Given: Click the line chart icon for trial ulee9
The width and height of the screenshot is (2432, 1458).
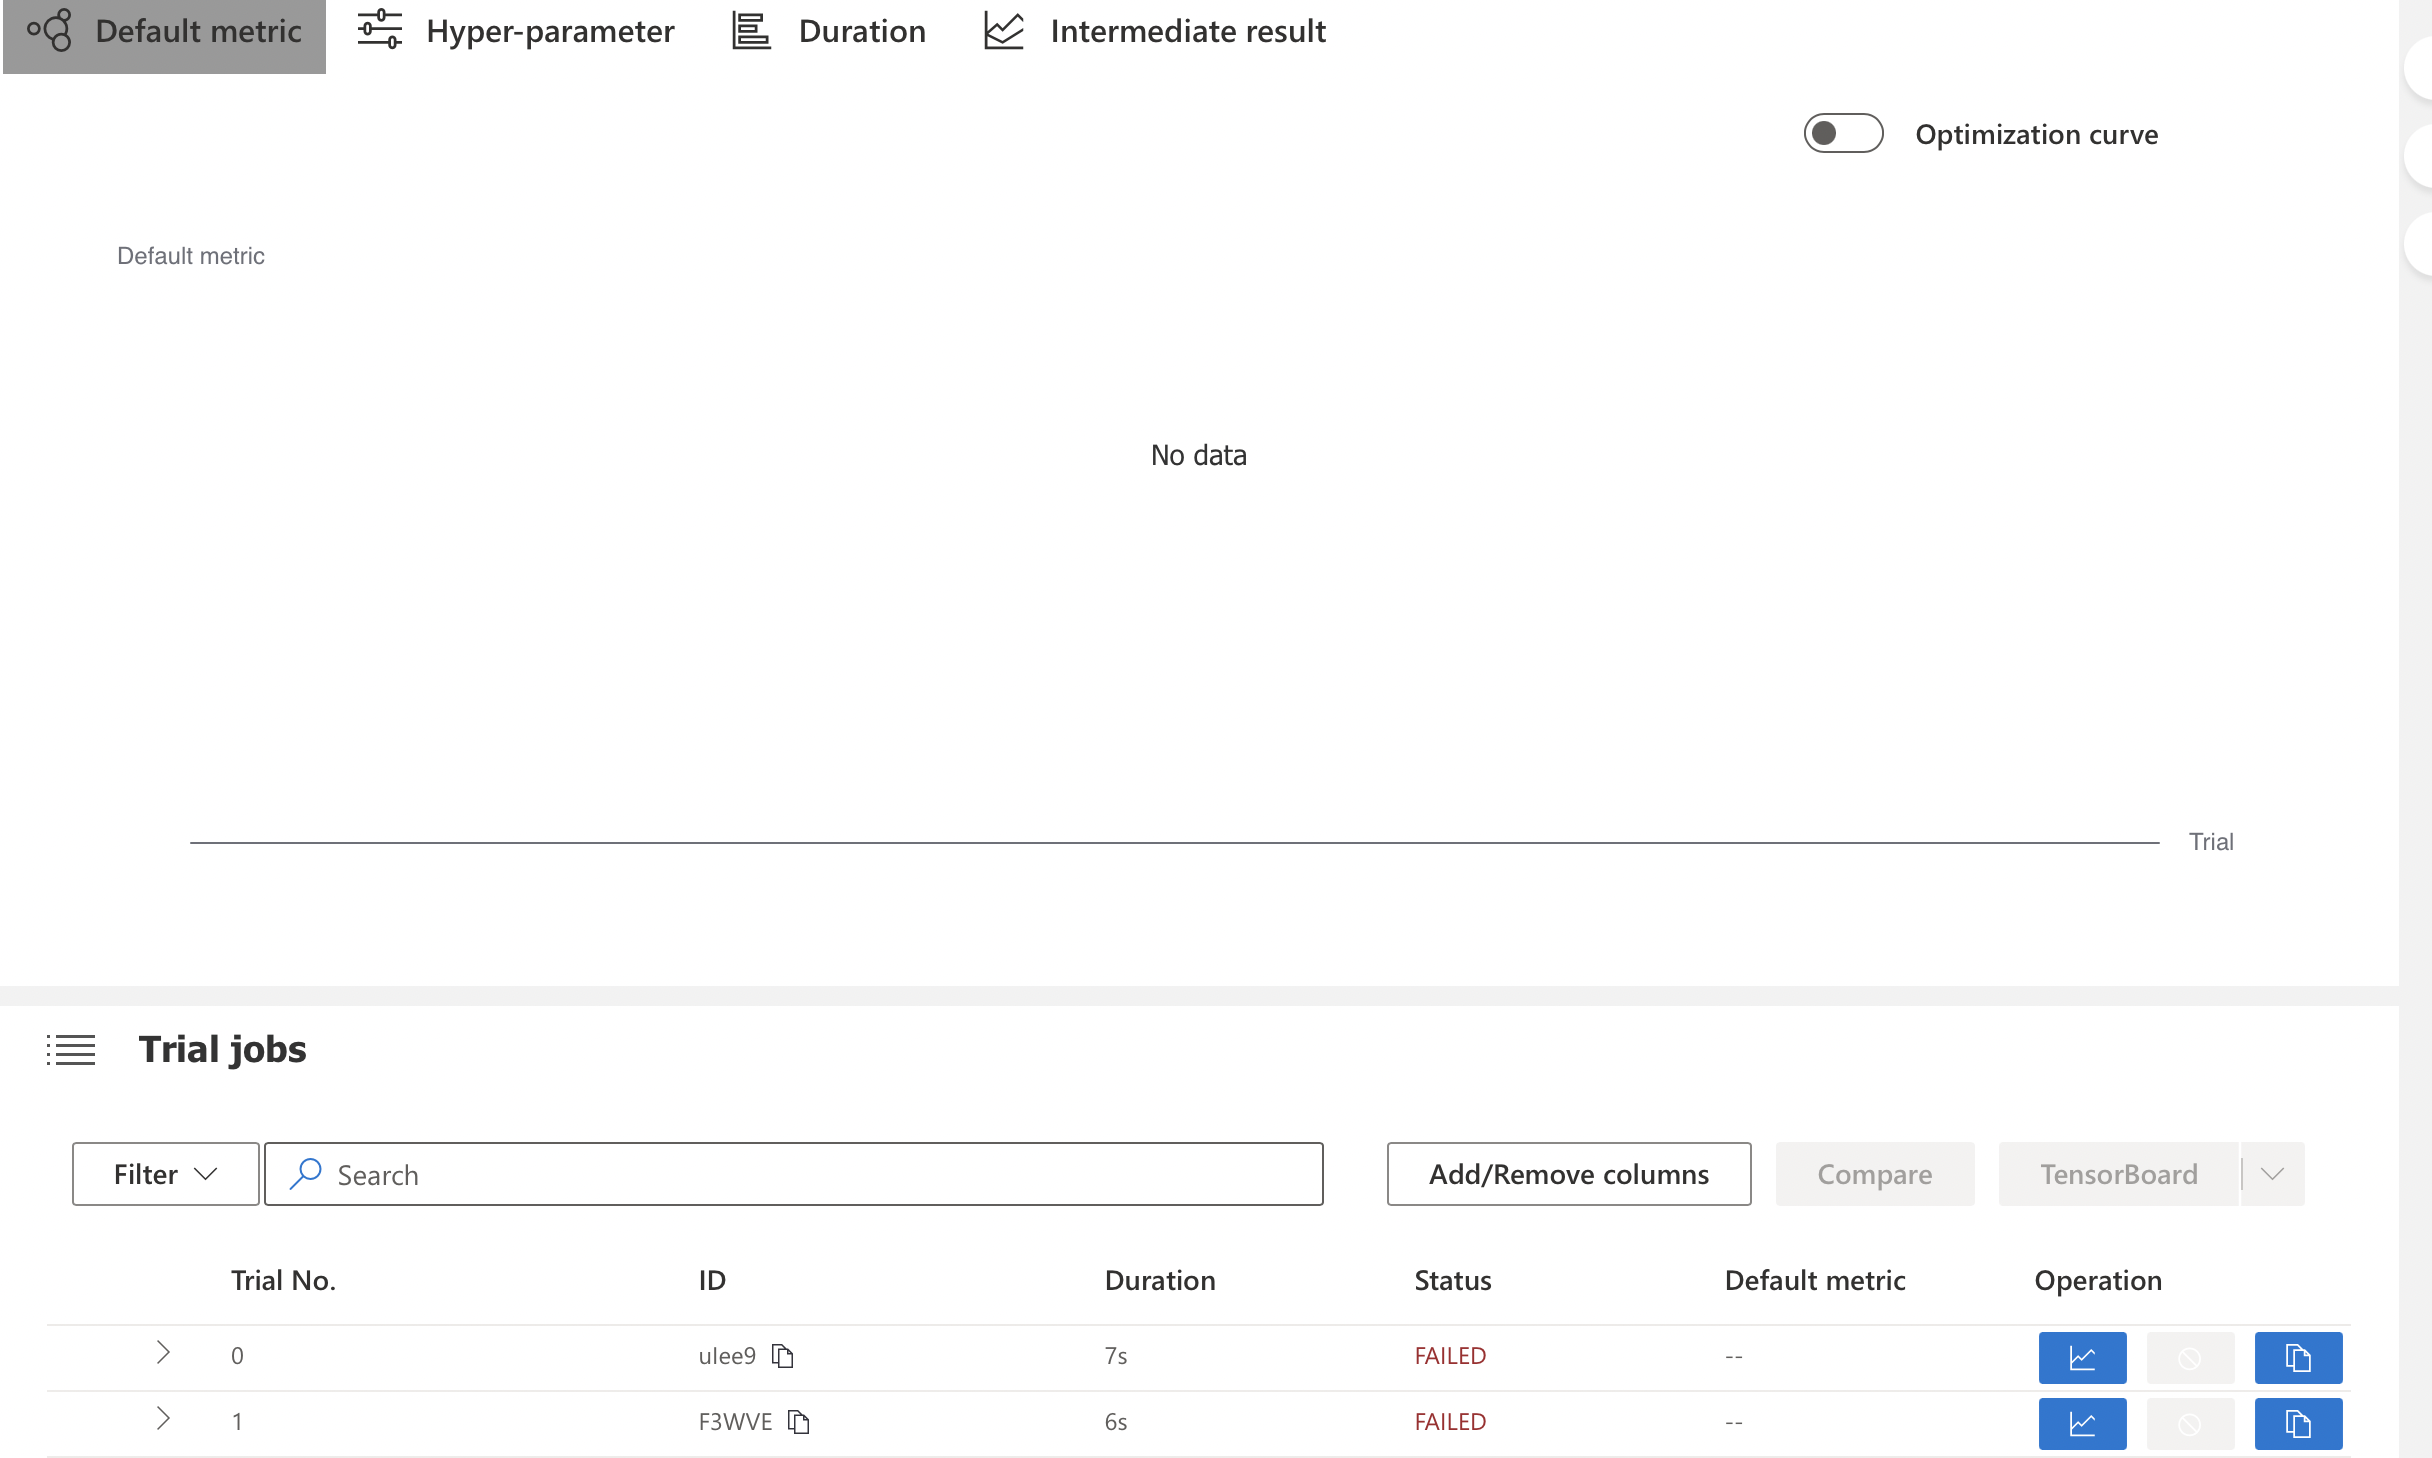Looking at the screenshot, I should point(2082,1357).
